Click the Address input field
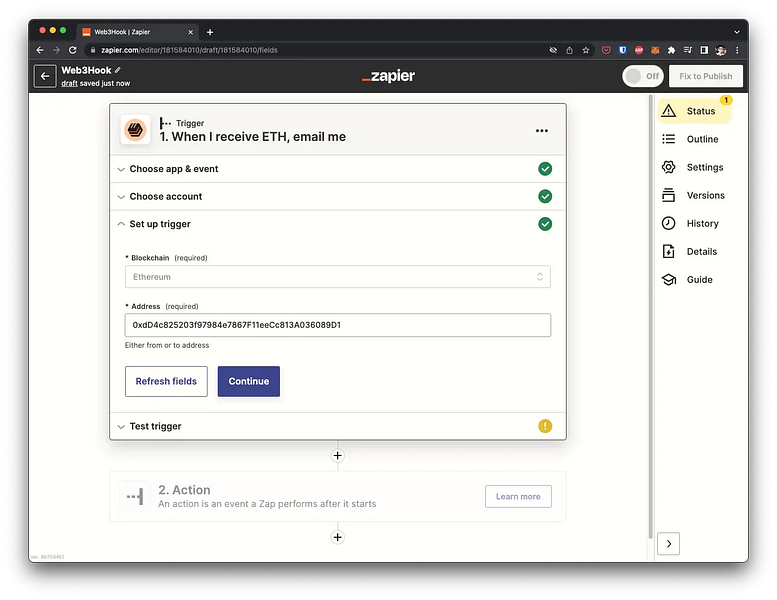 337,325
